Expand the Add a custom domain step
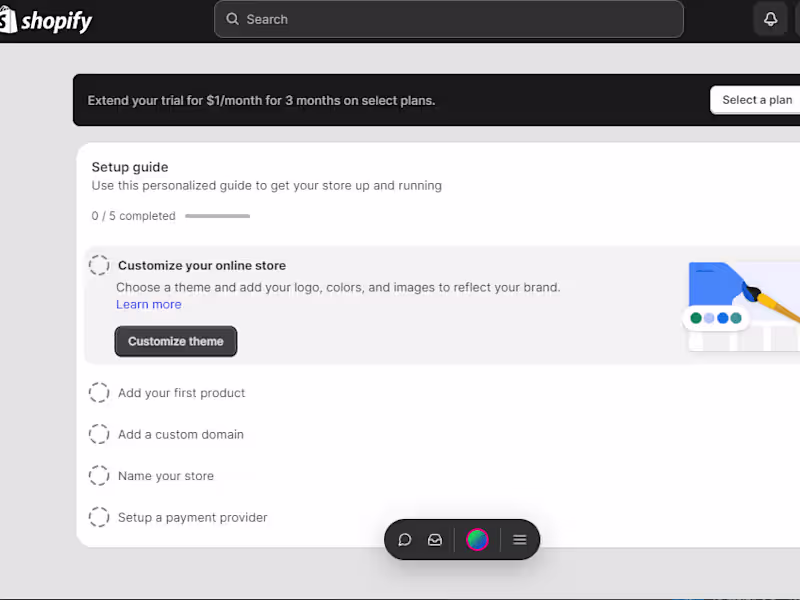 pos(181,434)
